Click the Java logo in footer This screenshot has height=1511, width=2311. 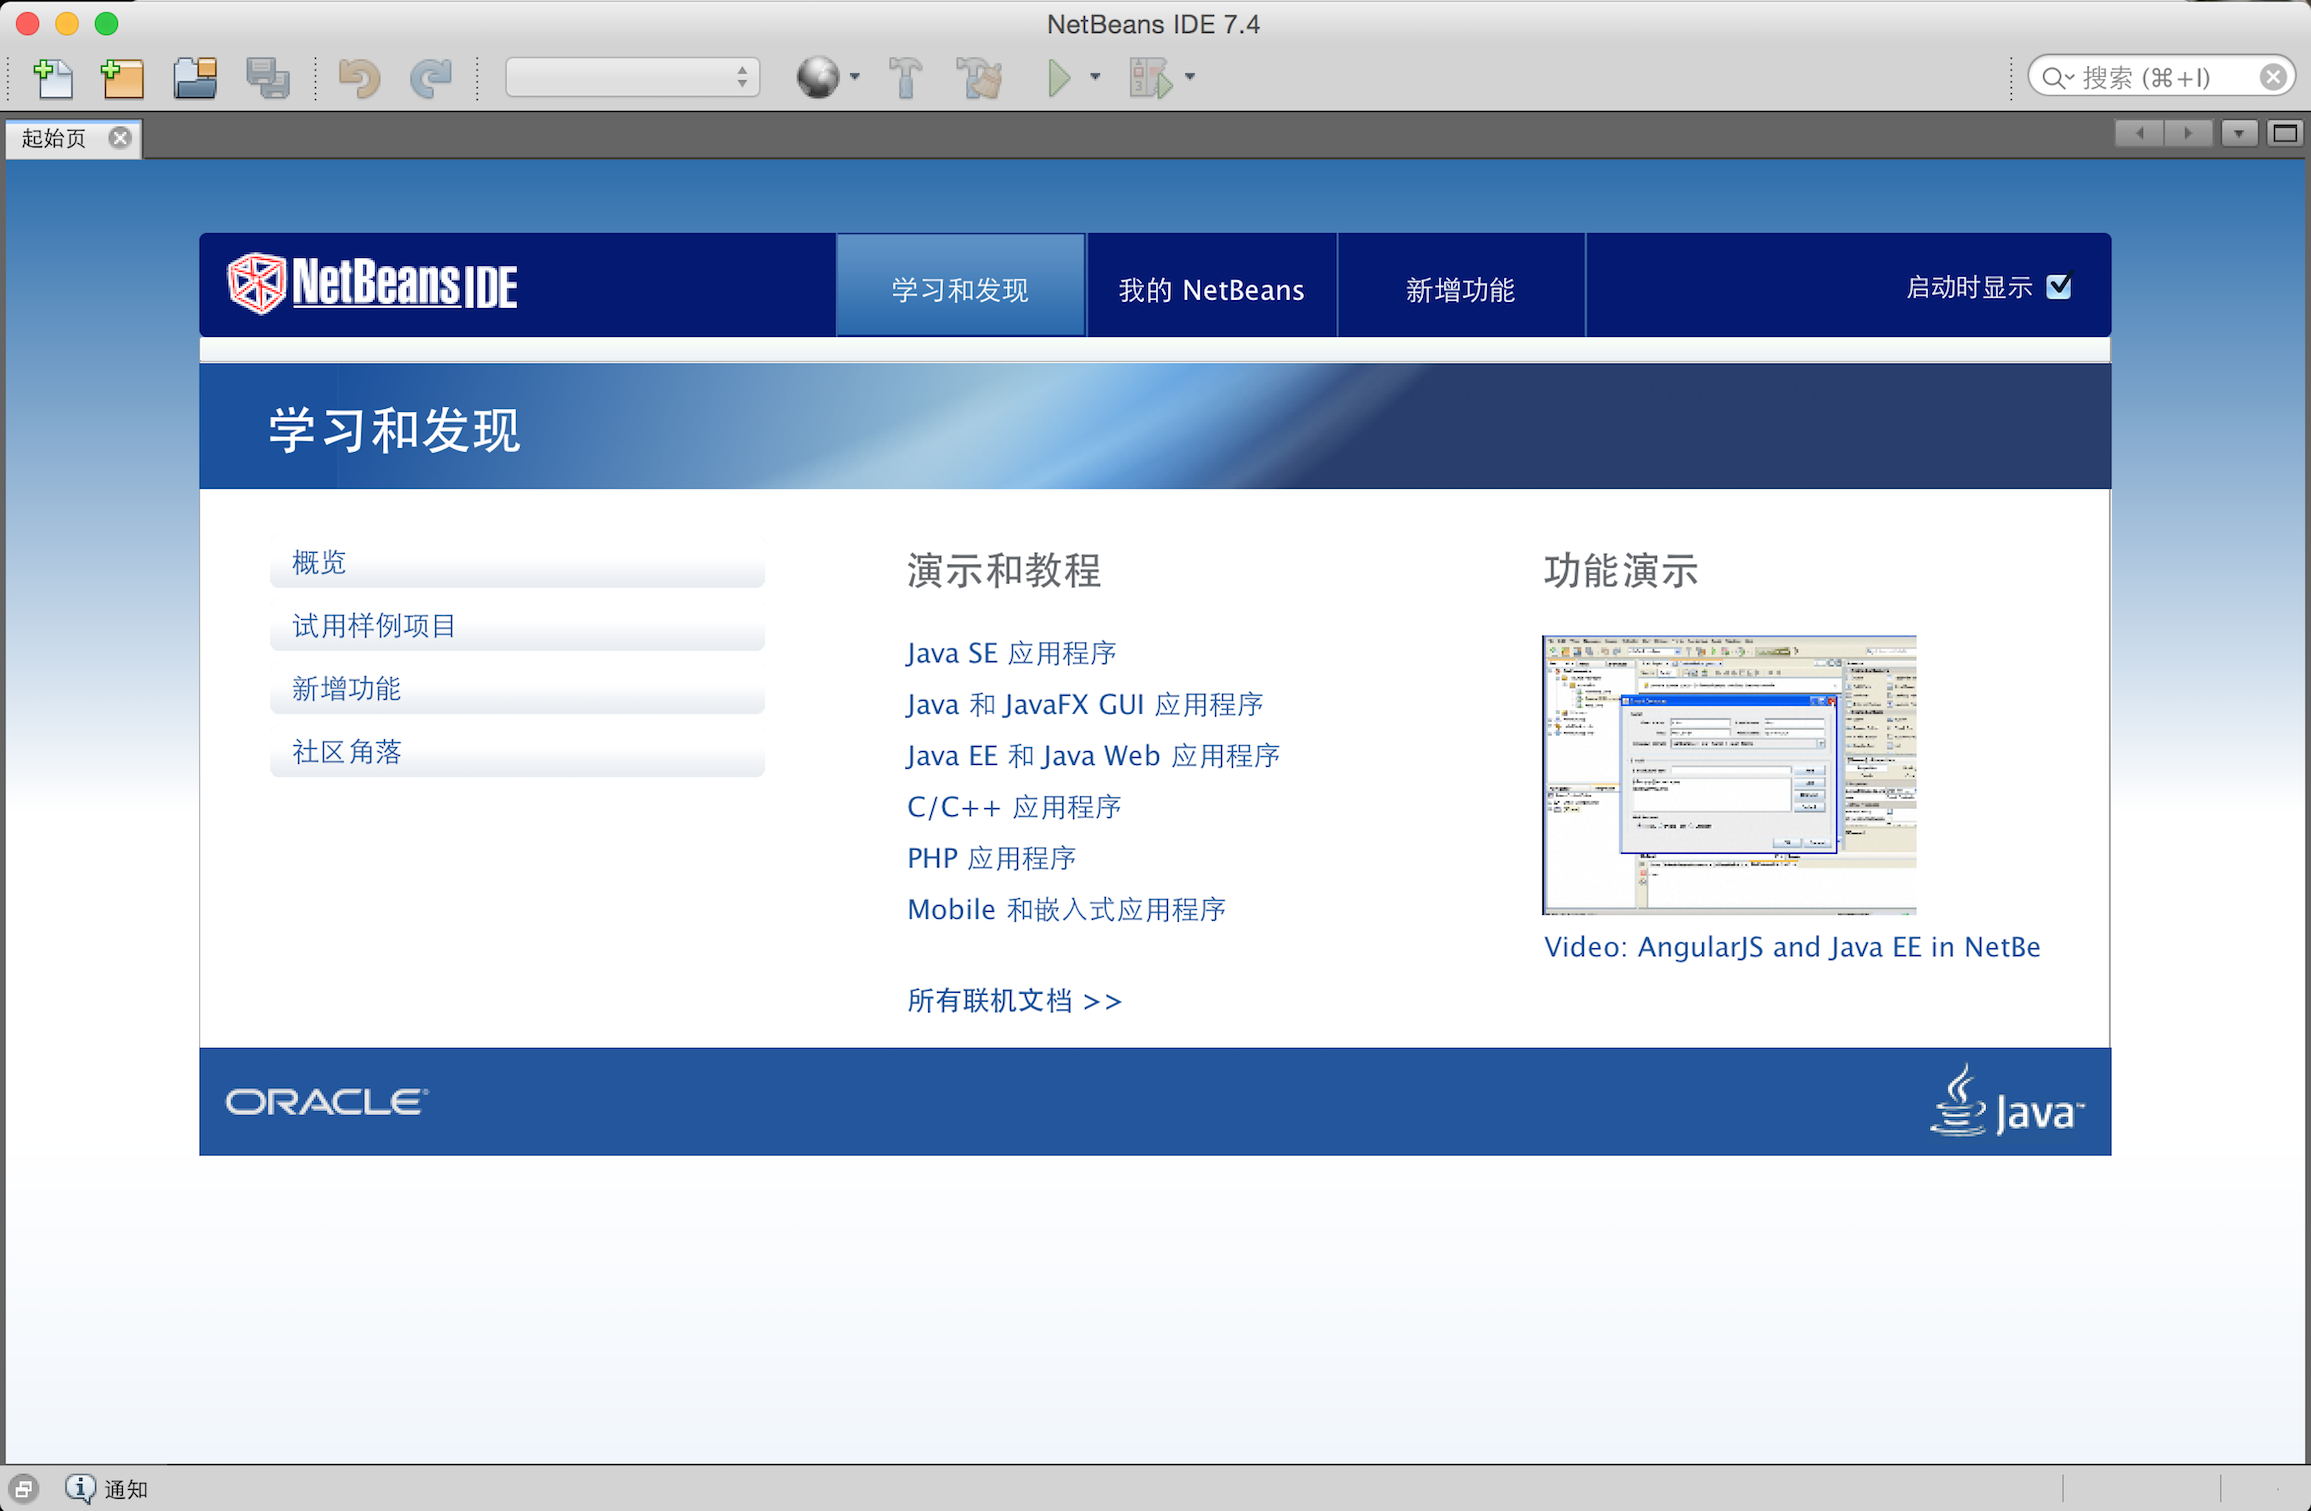click(x=2007, y=1101)
